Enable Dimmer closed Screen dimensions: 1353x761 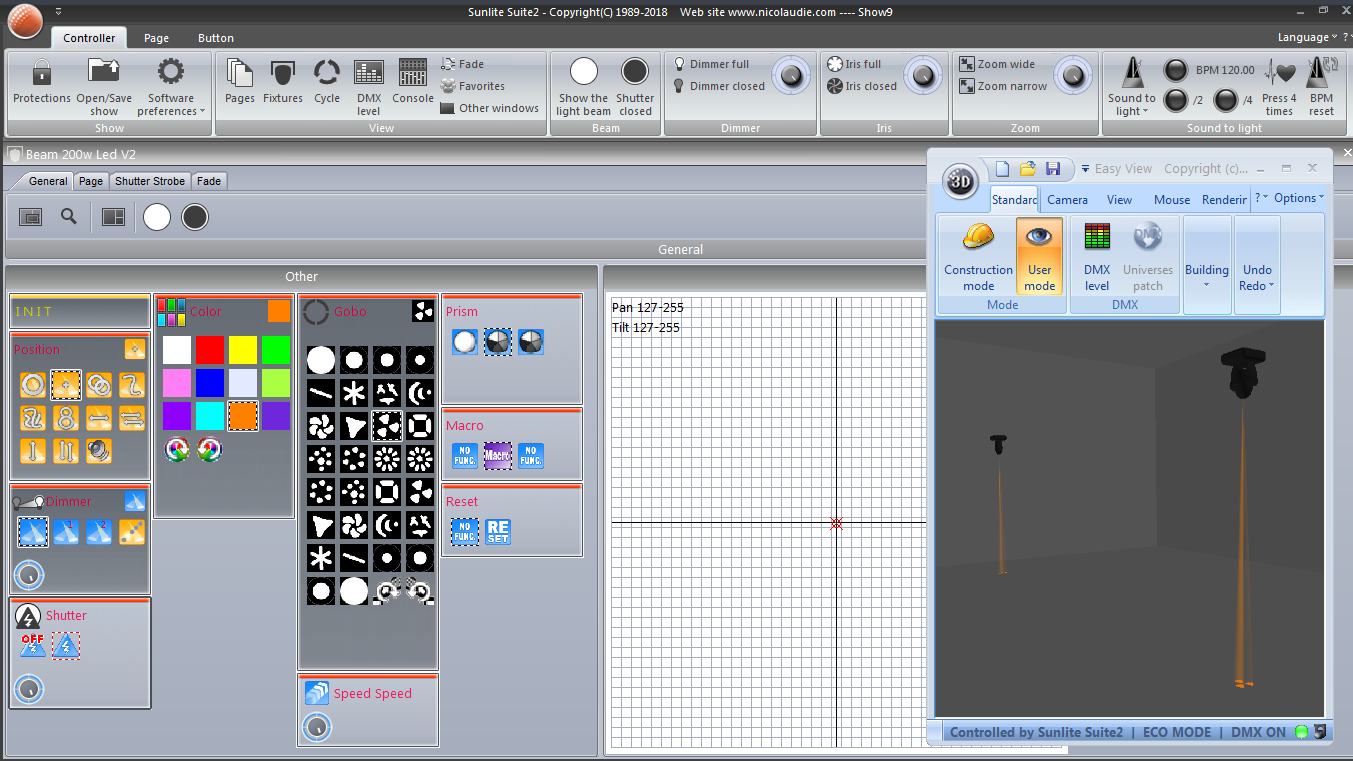tap(718, 86)
